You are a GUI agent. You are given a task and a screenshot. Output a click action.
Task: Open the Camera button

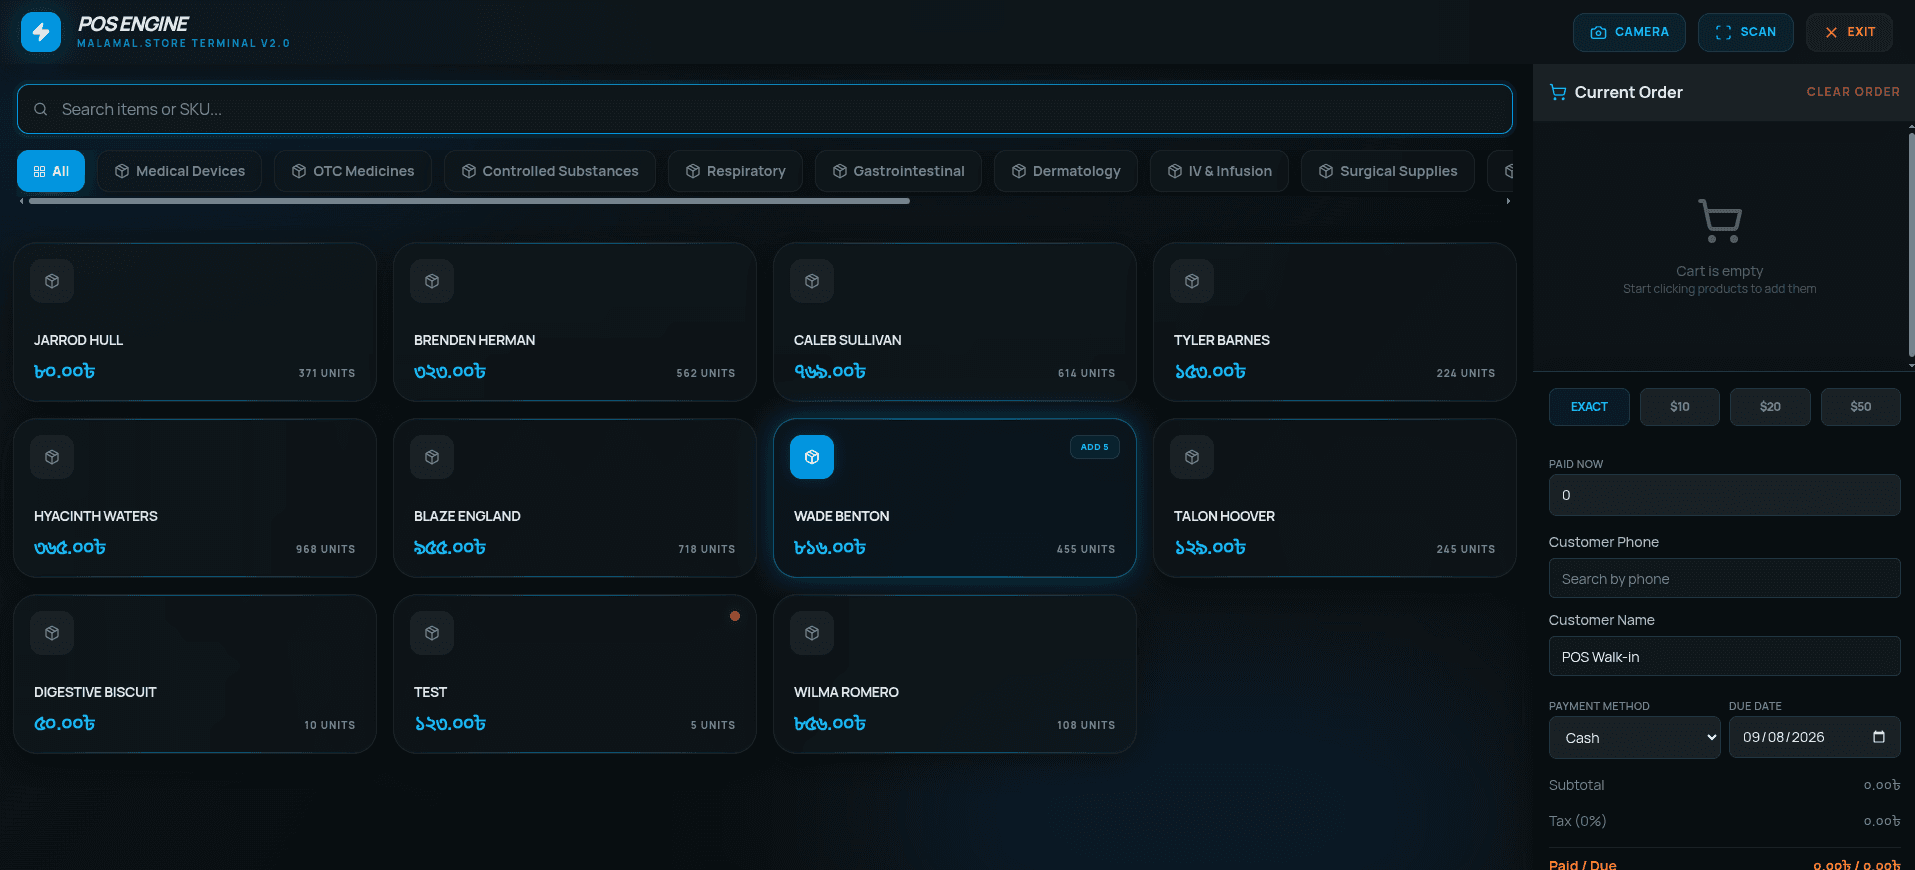[1629, 32]
